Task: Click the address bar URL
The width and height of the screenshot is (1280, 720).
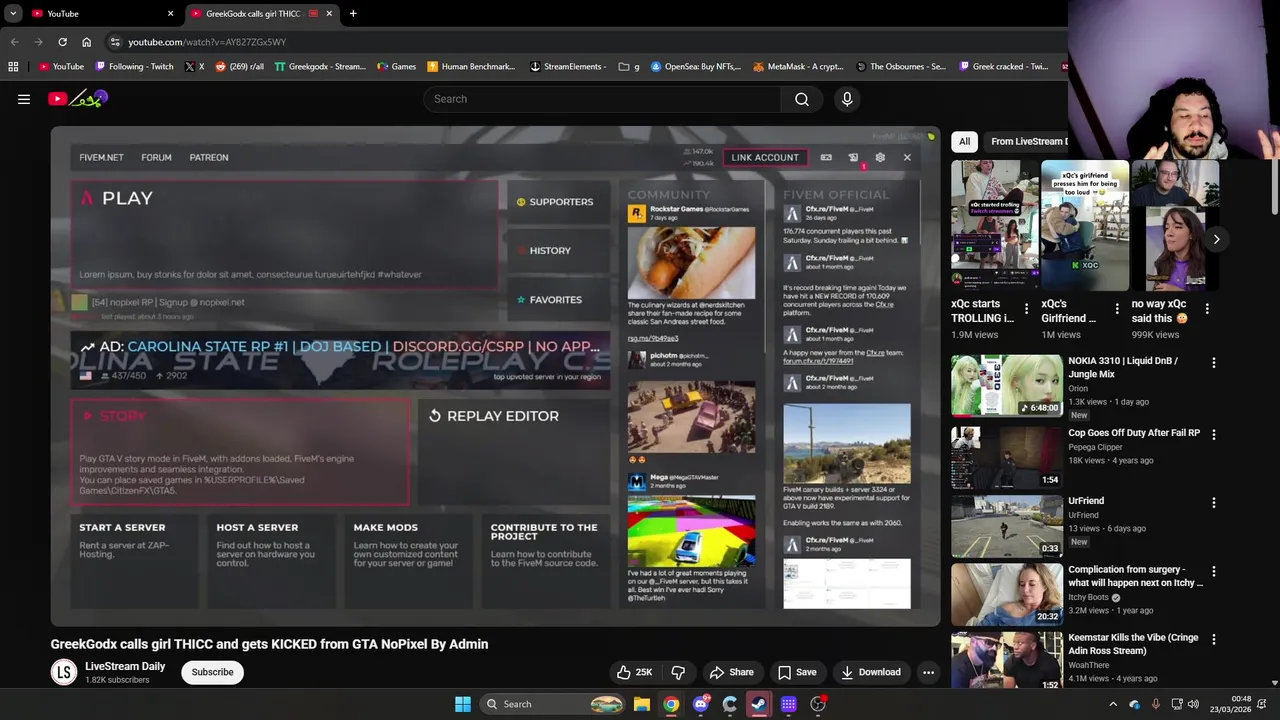Action: (207, 42)
